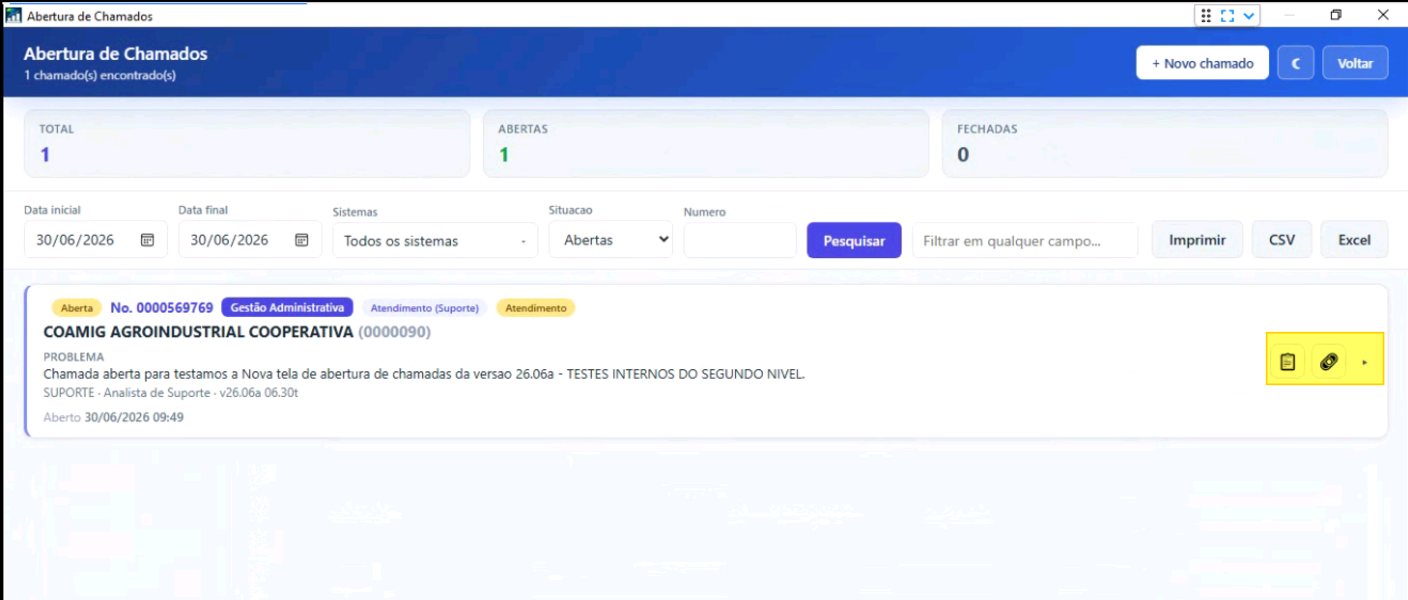
Task: Click the app icon in the title bar
Action: (14, 16)
